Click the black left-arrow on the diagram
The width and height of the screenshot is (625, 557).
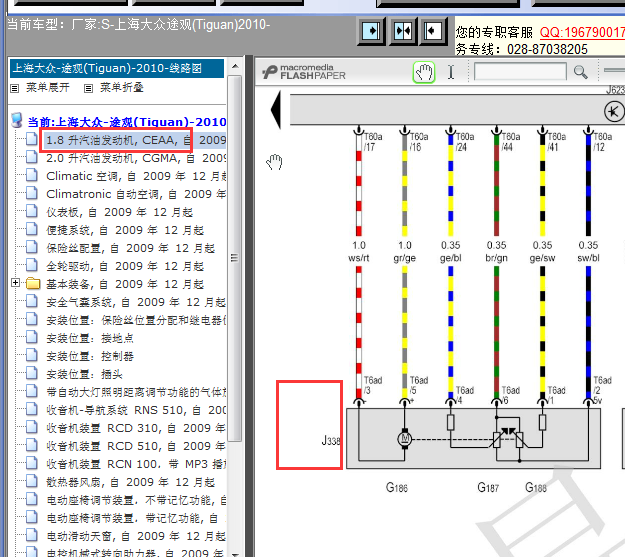tap(276, 110)
